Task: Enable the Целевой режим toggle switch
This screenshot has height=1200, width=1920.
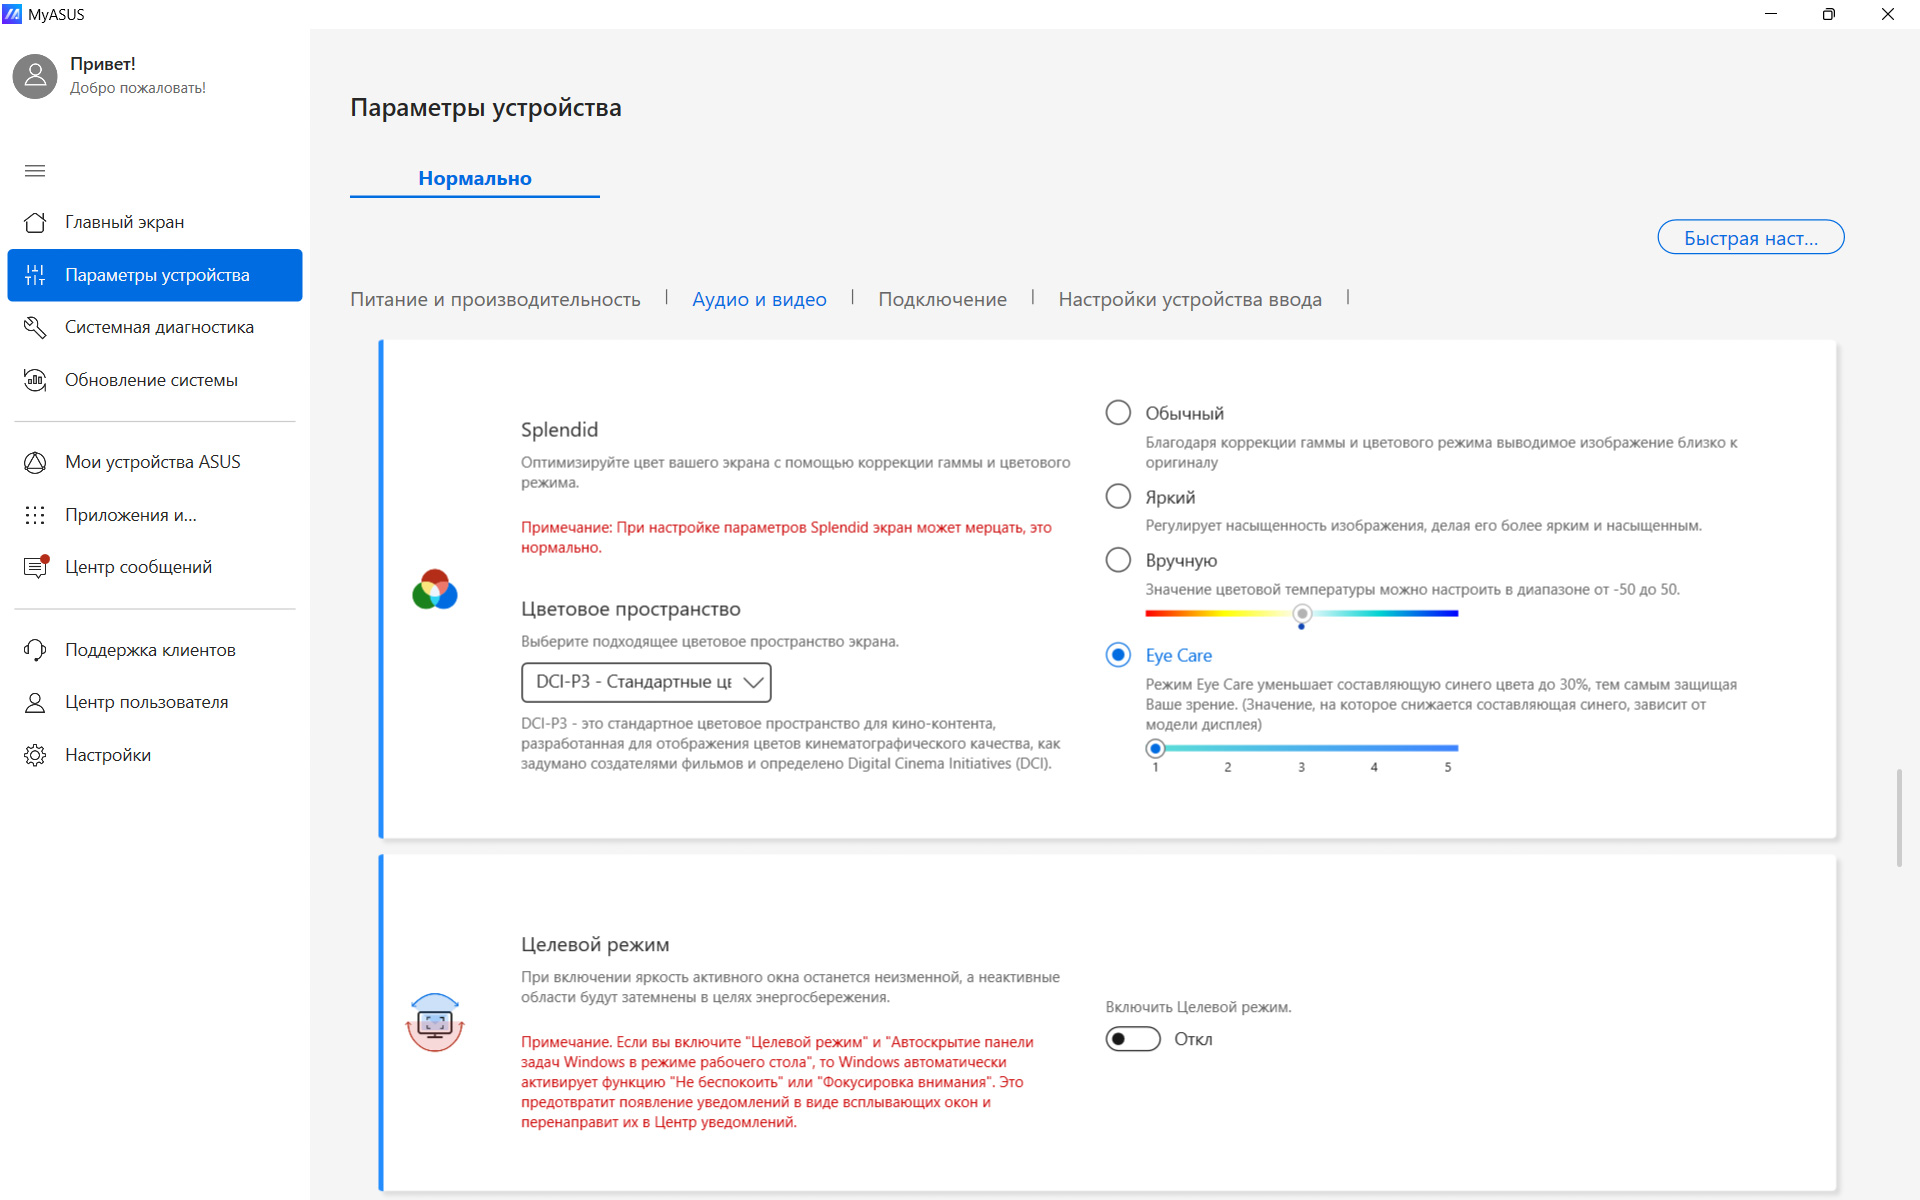Action: [1133, 1039]
